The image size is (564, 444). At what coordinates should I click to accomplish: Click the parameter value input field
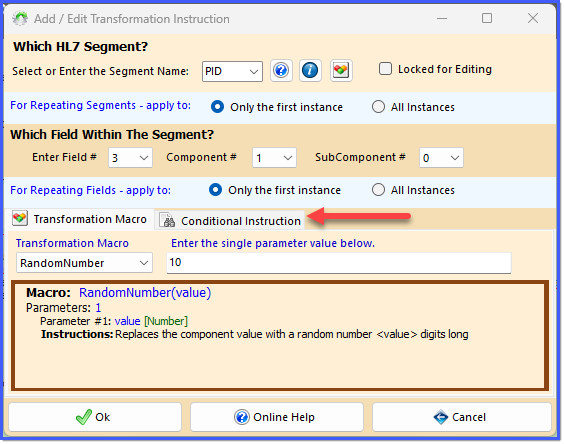[338, 263]
